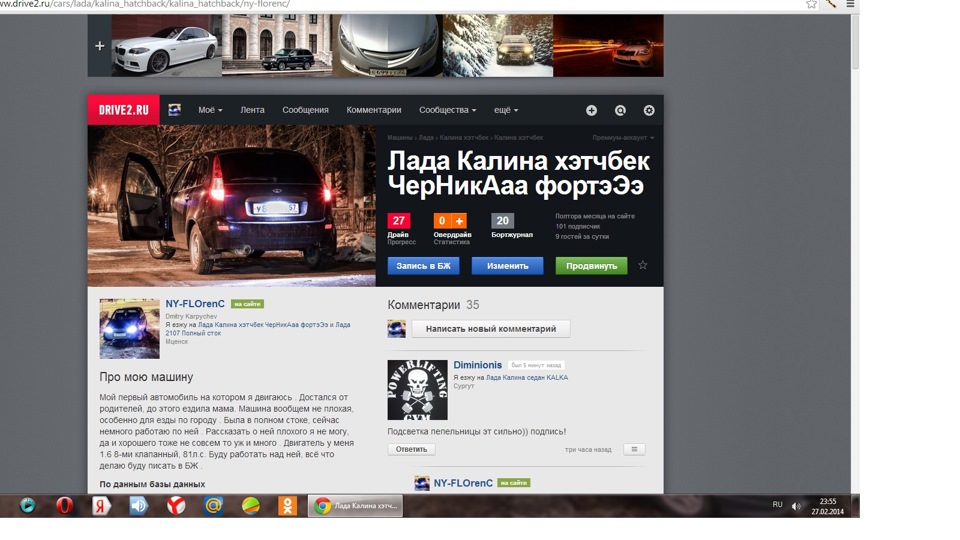Click the Машины breadcrumb link
Viewport: 960px width, 540px height.
tap(400, 138)
